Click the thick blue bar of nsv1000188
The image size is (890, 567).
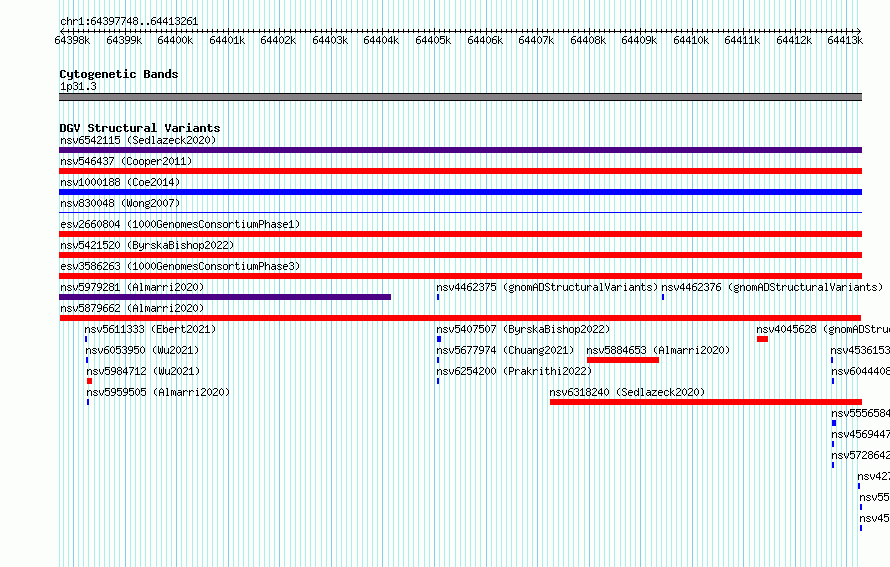click(x=460, y=192)
